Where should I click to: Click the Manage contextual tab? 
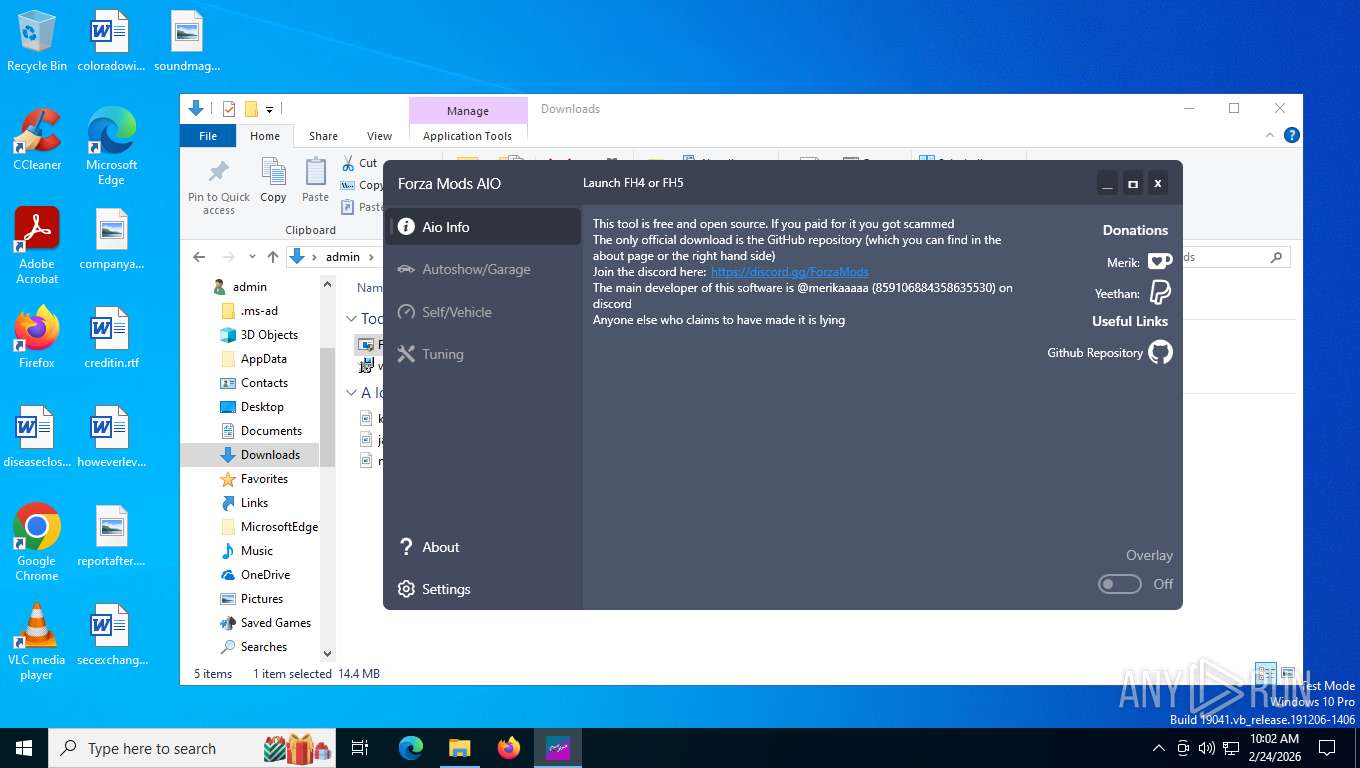click(x=467, y=111)
